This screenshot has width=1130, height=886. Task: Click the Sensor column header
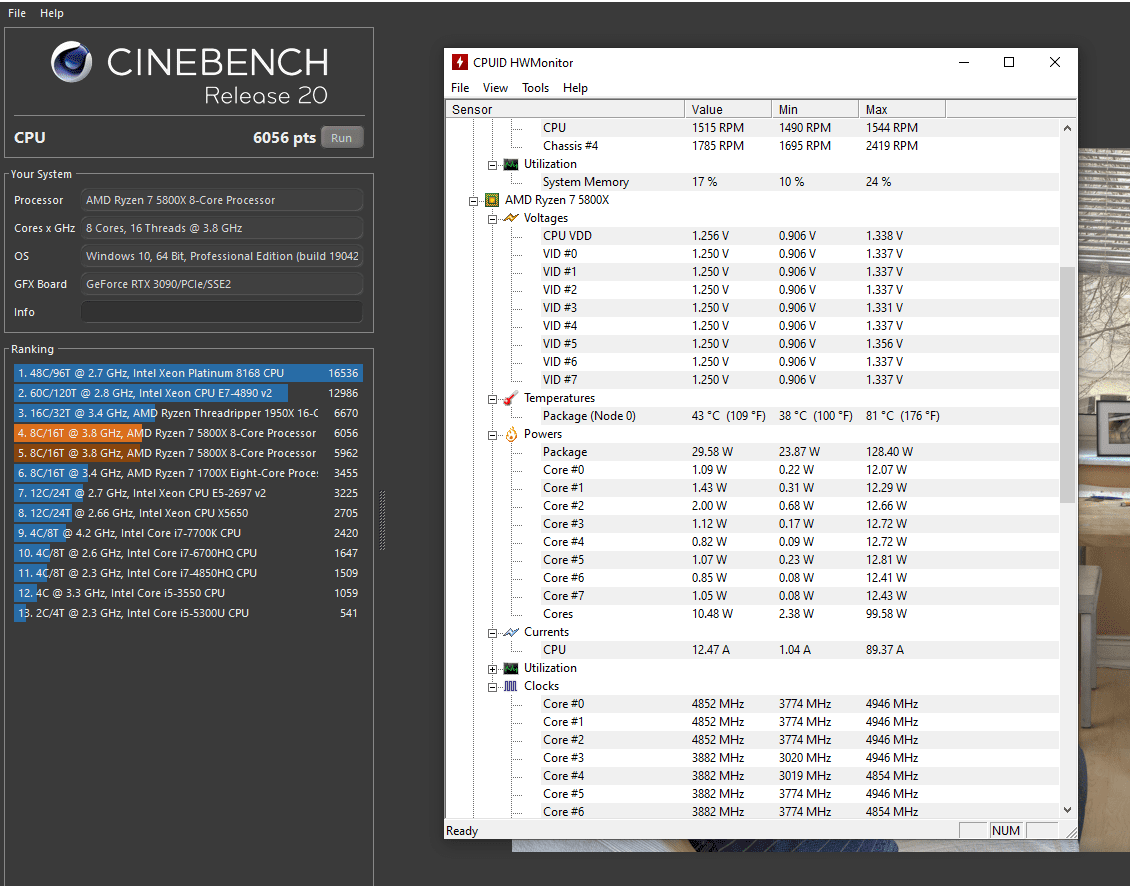point(565,110)
